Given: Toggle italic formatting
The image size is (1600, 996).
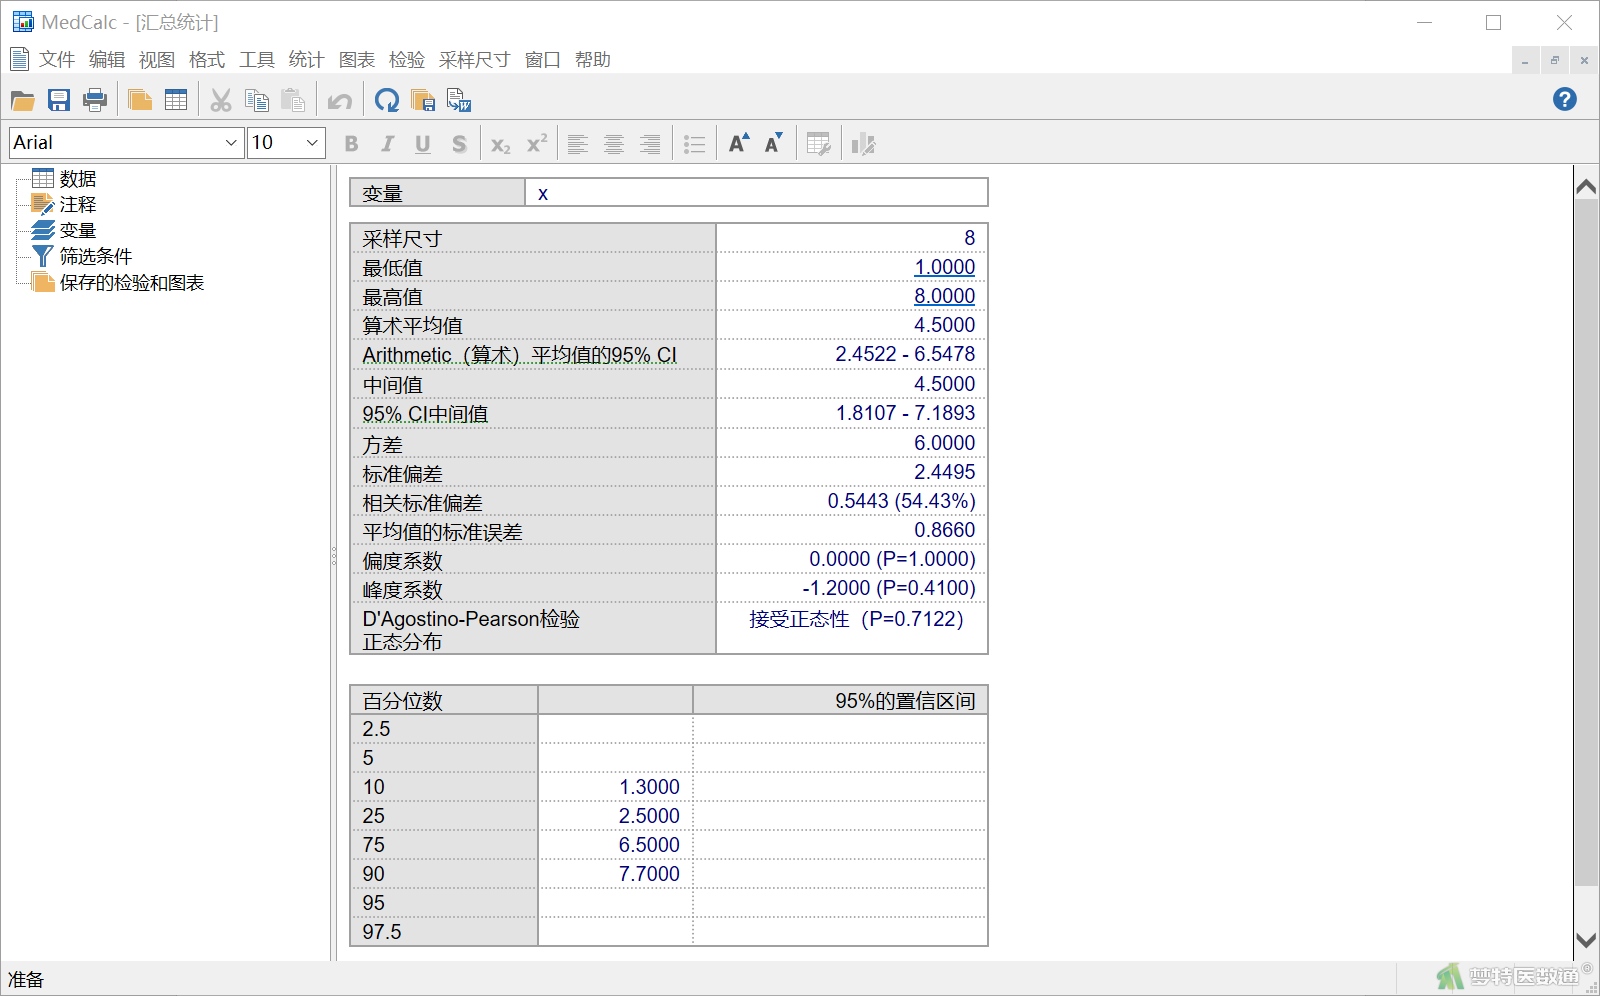Looking at the screenshot, I should tap(387, 144).
